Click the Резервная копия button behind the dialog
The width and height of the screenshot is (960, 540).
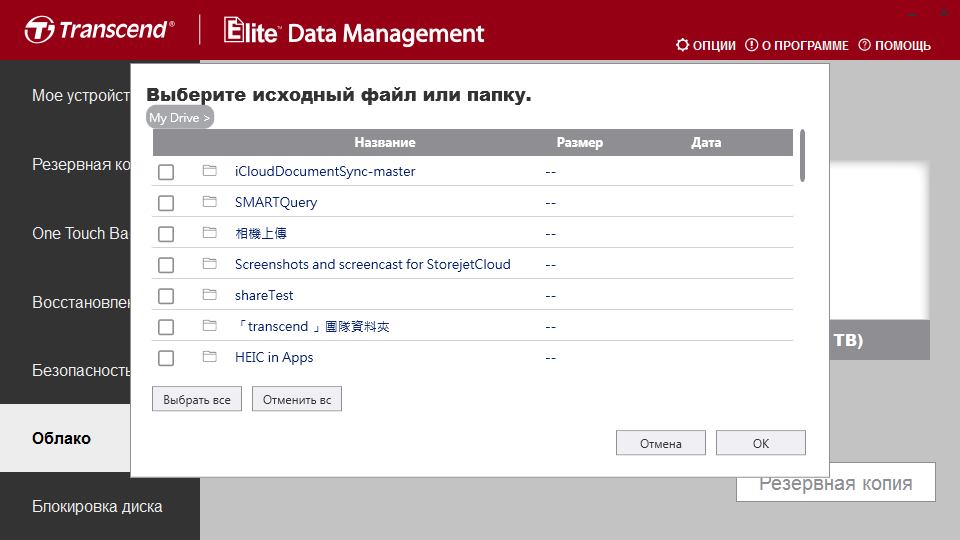pyautogui.click(x=836, y=484)
